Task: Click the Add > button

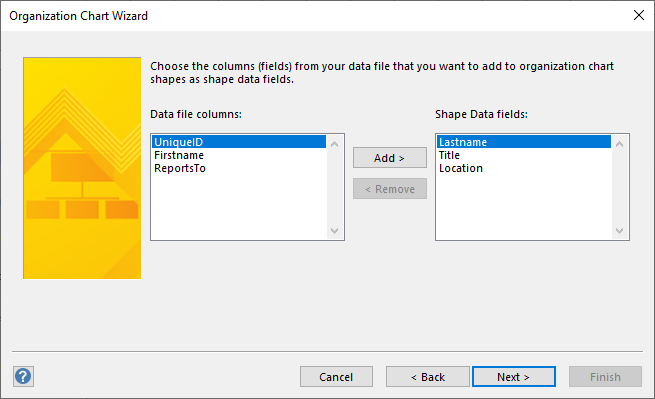Action: (390, 158)
